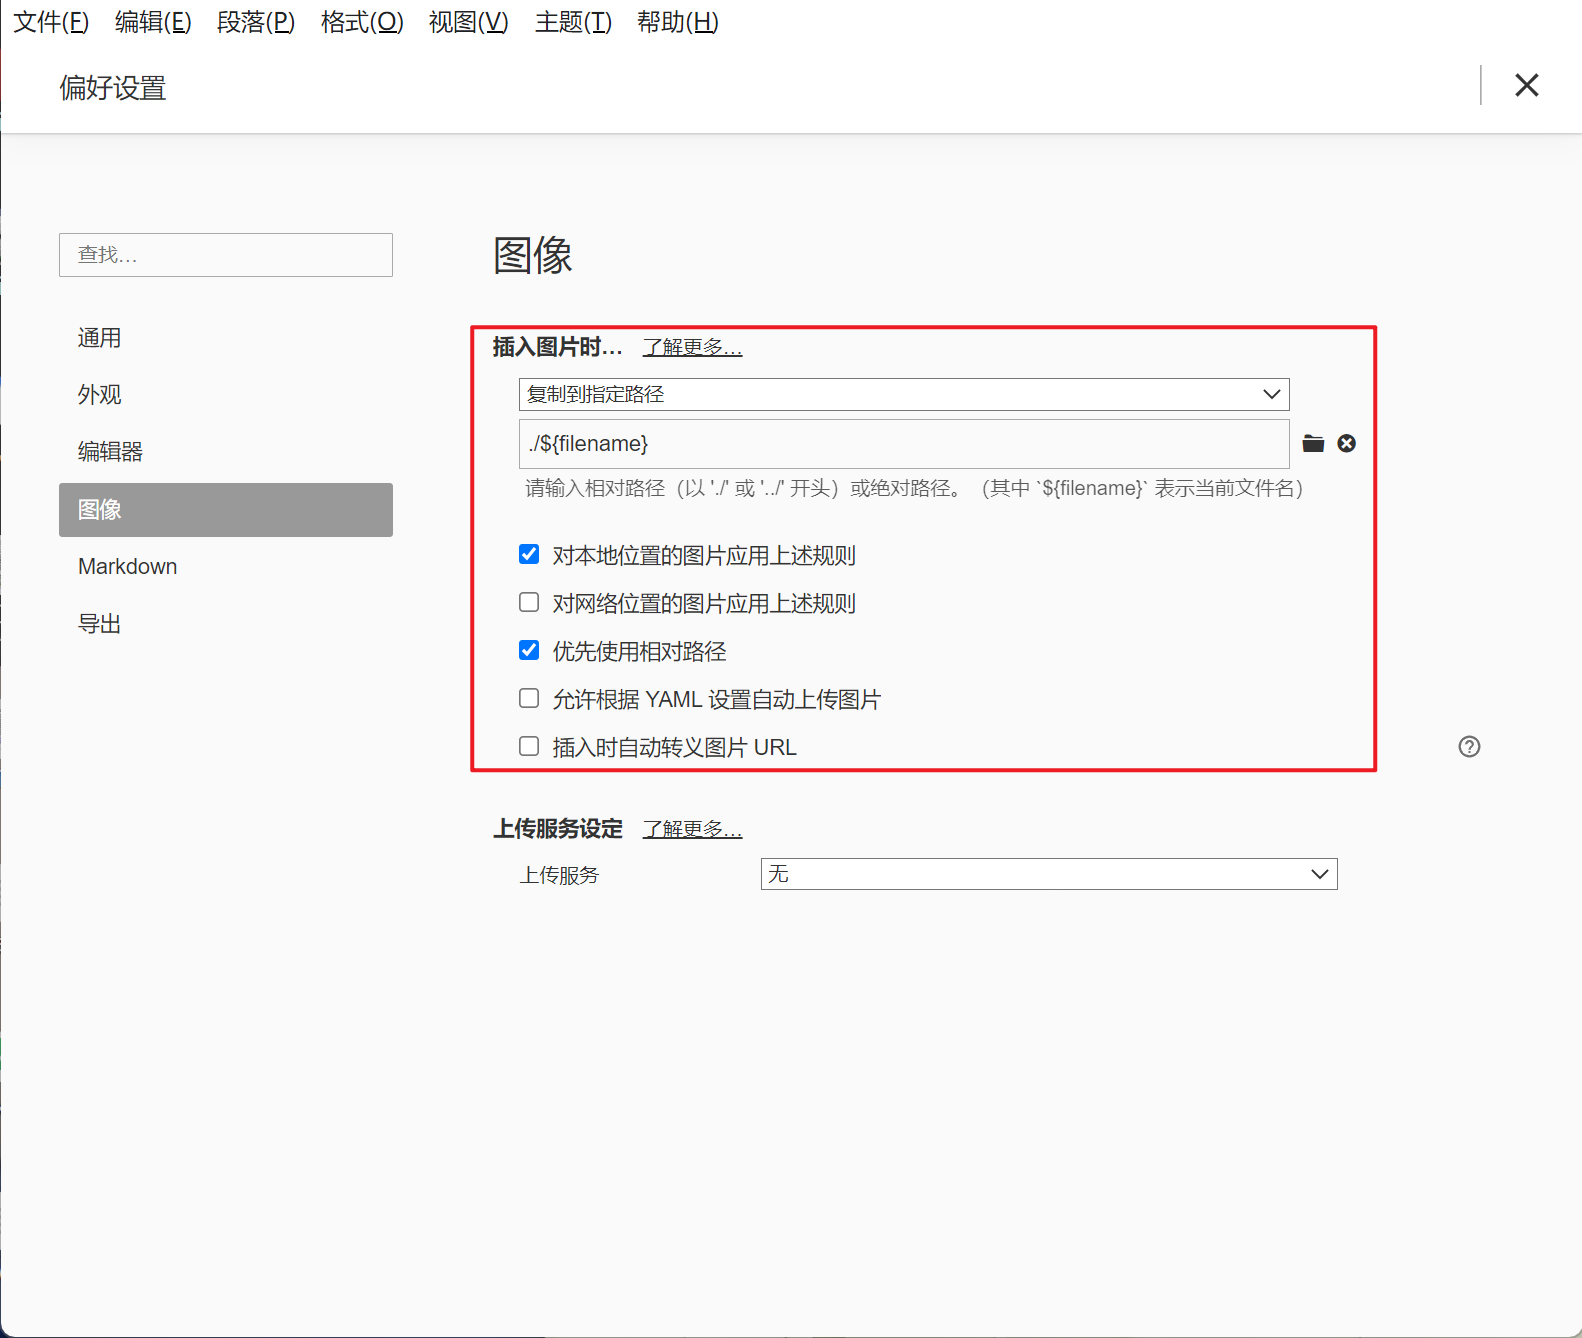Close the preferences panel with X

coord(1527,85)
